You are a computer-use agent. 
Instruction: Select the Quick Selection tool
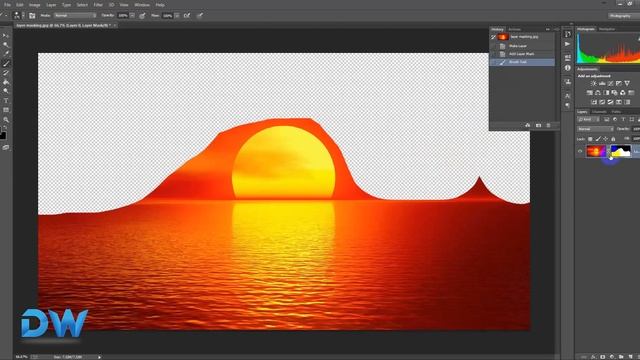[6, 44]
